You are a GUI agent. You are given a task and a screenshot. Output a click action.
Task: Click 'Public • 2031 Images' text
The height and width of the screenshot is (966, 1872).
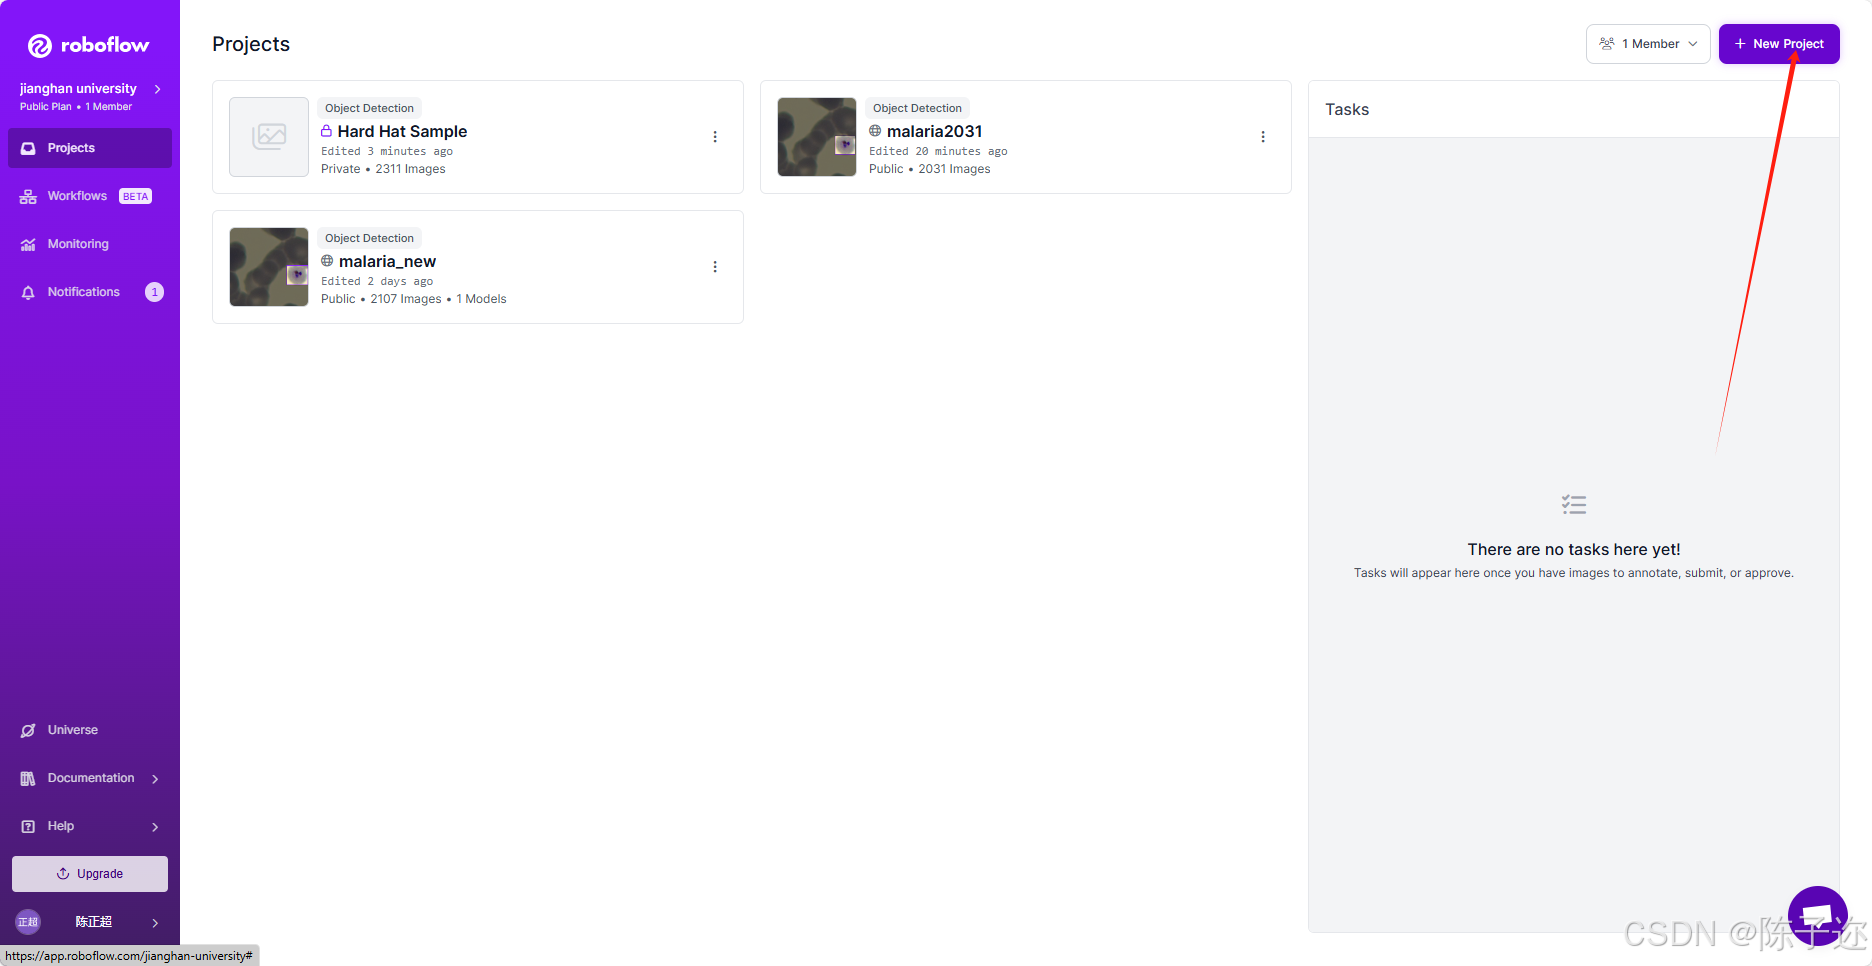930,169
